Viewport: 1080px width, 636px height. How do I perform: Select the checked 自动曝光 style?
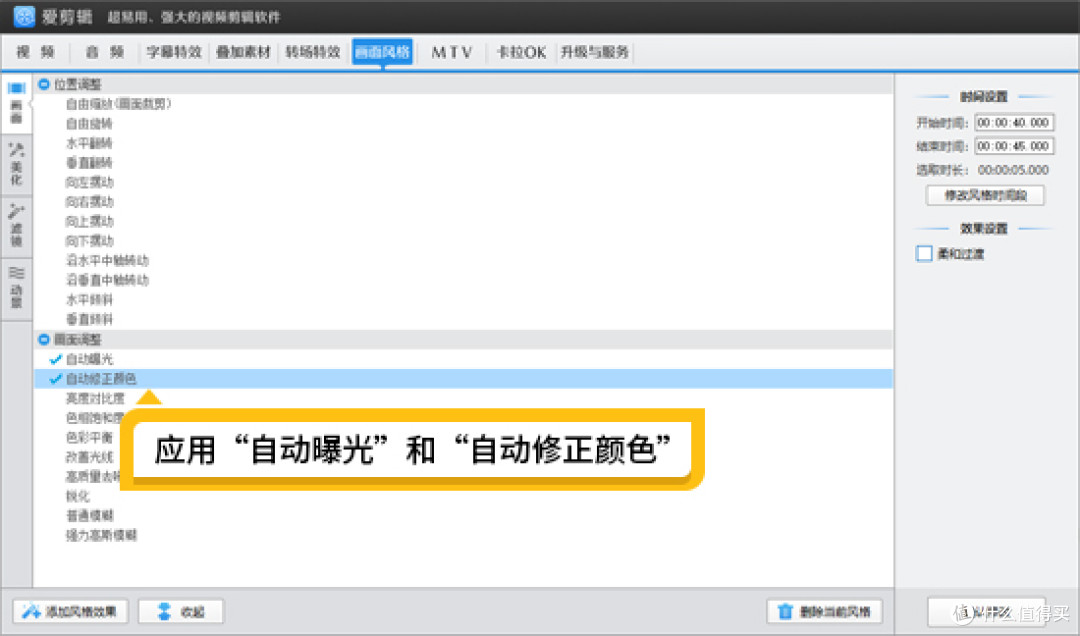point(90,359)
